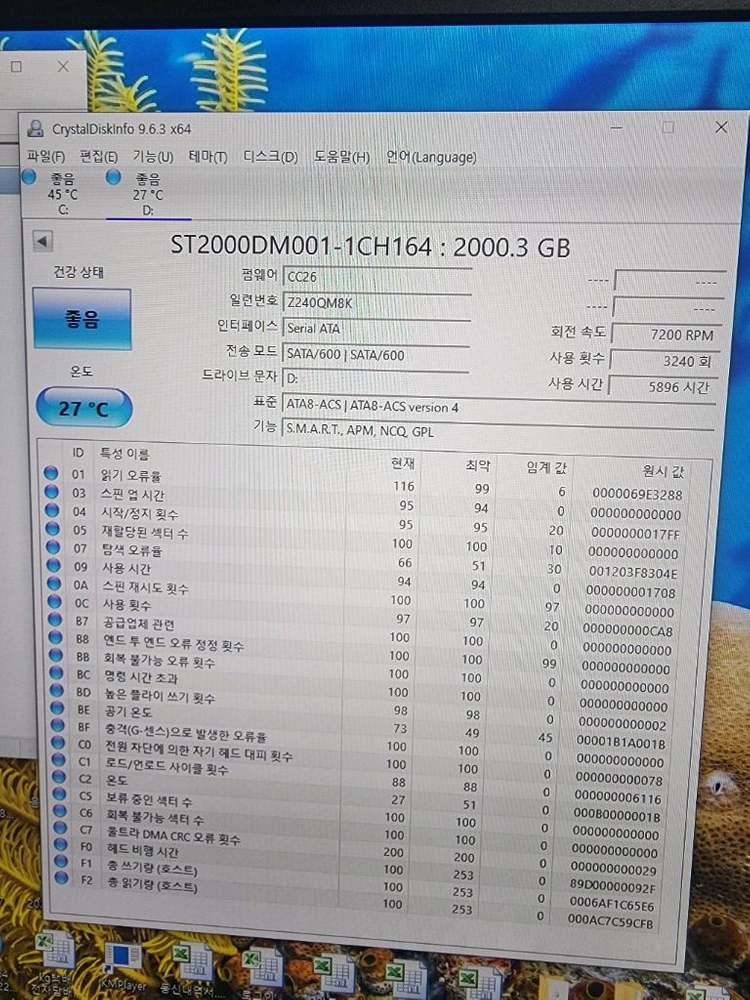Click the status dot for 09 사용 시간
750x1000 pixels.
(54, 565)
